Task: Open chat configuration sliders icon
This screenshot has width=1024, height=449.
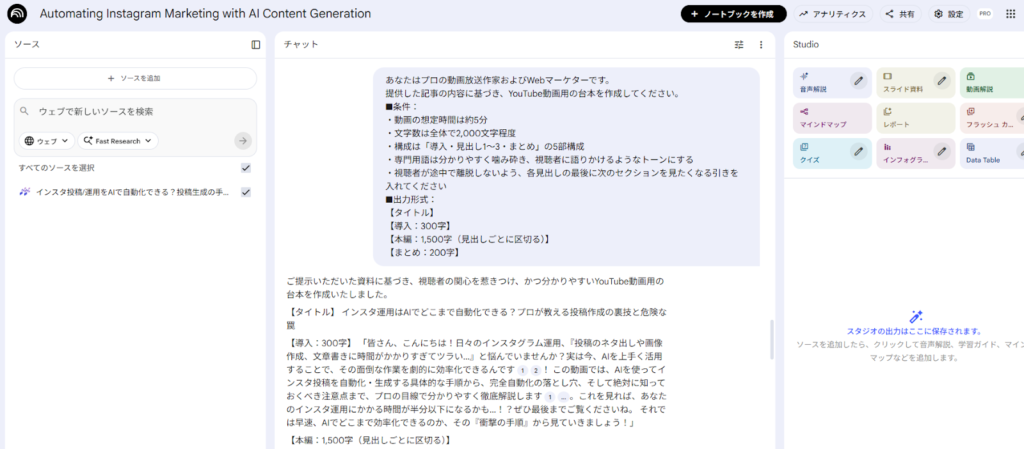Action: click(x=739, y=45)
